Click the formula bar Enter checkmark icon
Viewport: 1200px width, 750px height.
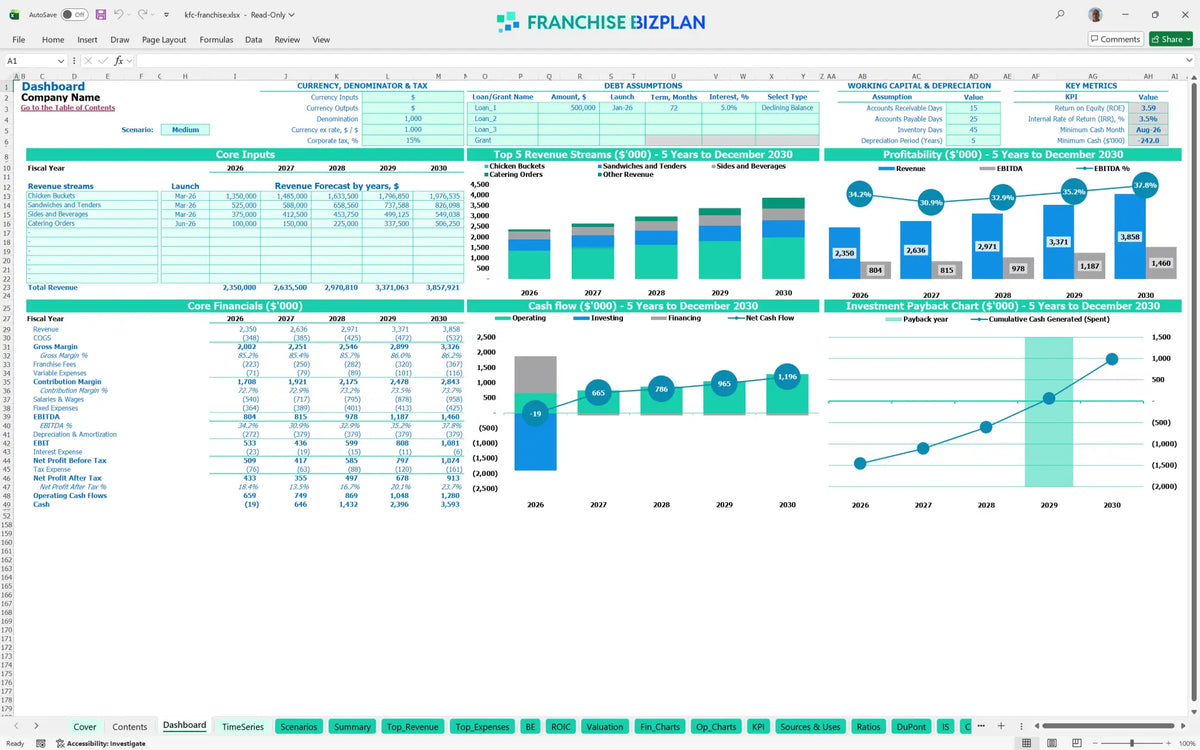point(102,60)
